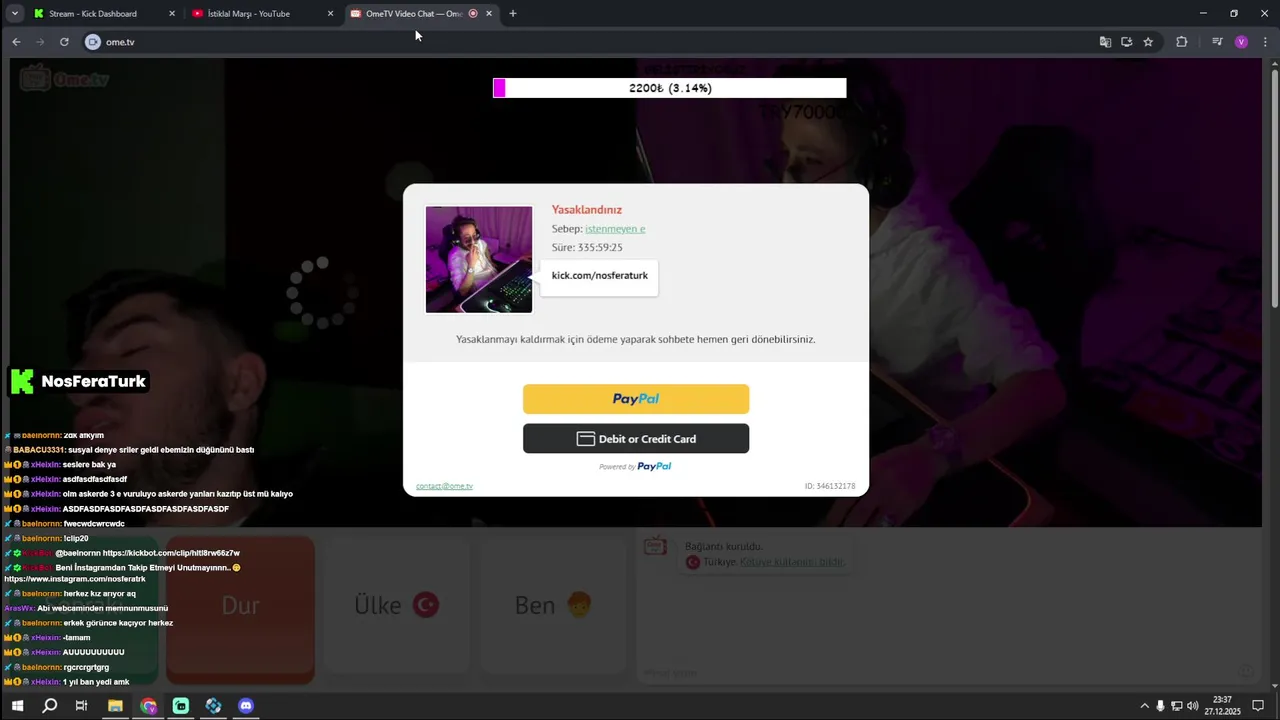Reload the ome.tv page

coord(64,42)
